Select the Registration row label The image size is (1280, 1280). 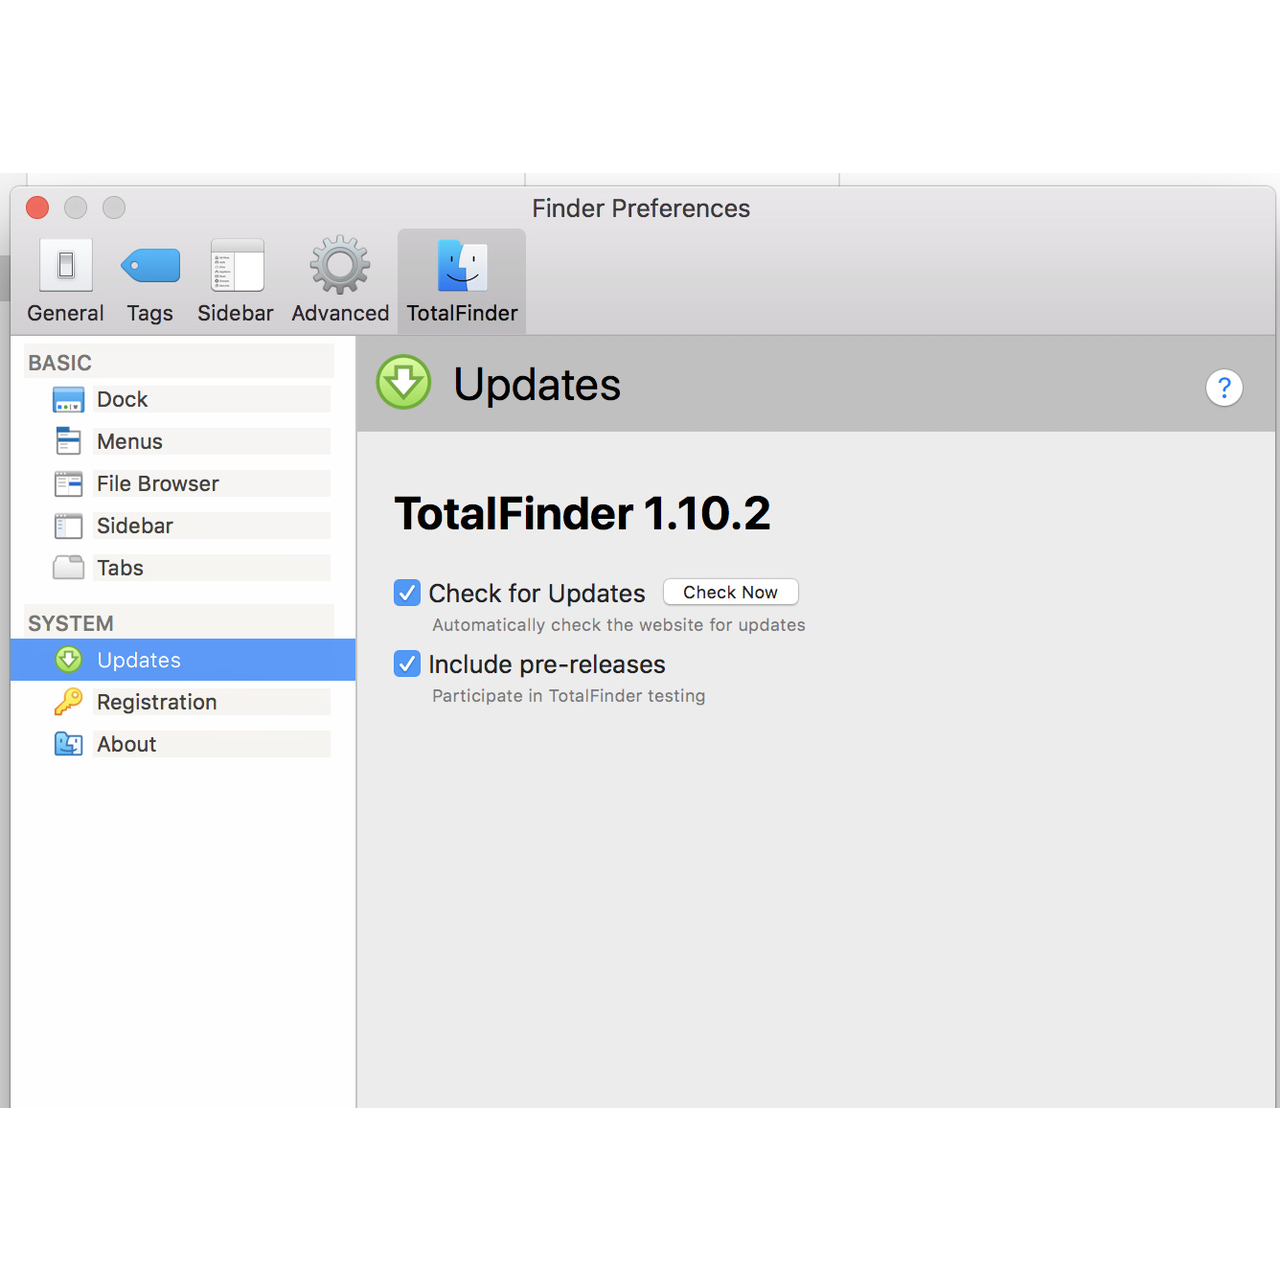point(157,702)
